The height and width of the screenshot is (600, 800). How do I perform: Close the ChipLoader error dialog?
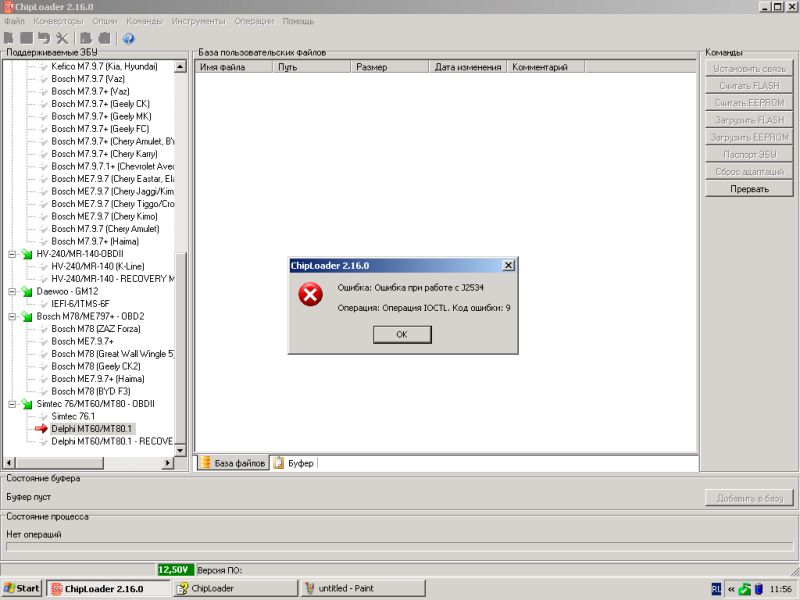tap(508, 265)
